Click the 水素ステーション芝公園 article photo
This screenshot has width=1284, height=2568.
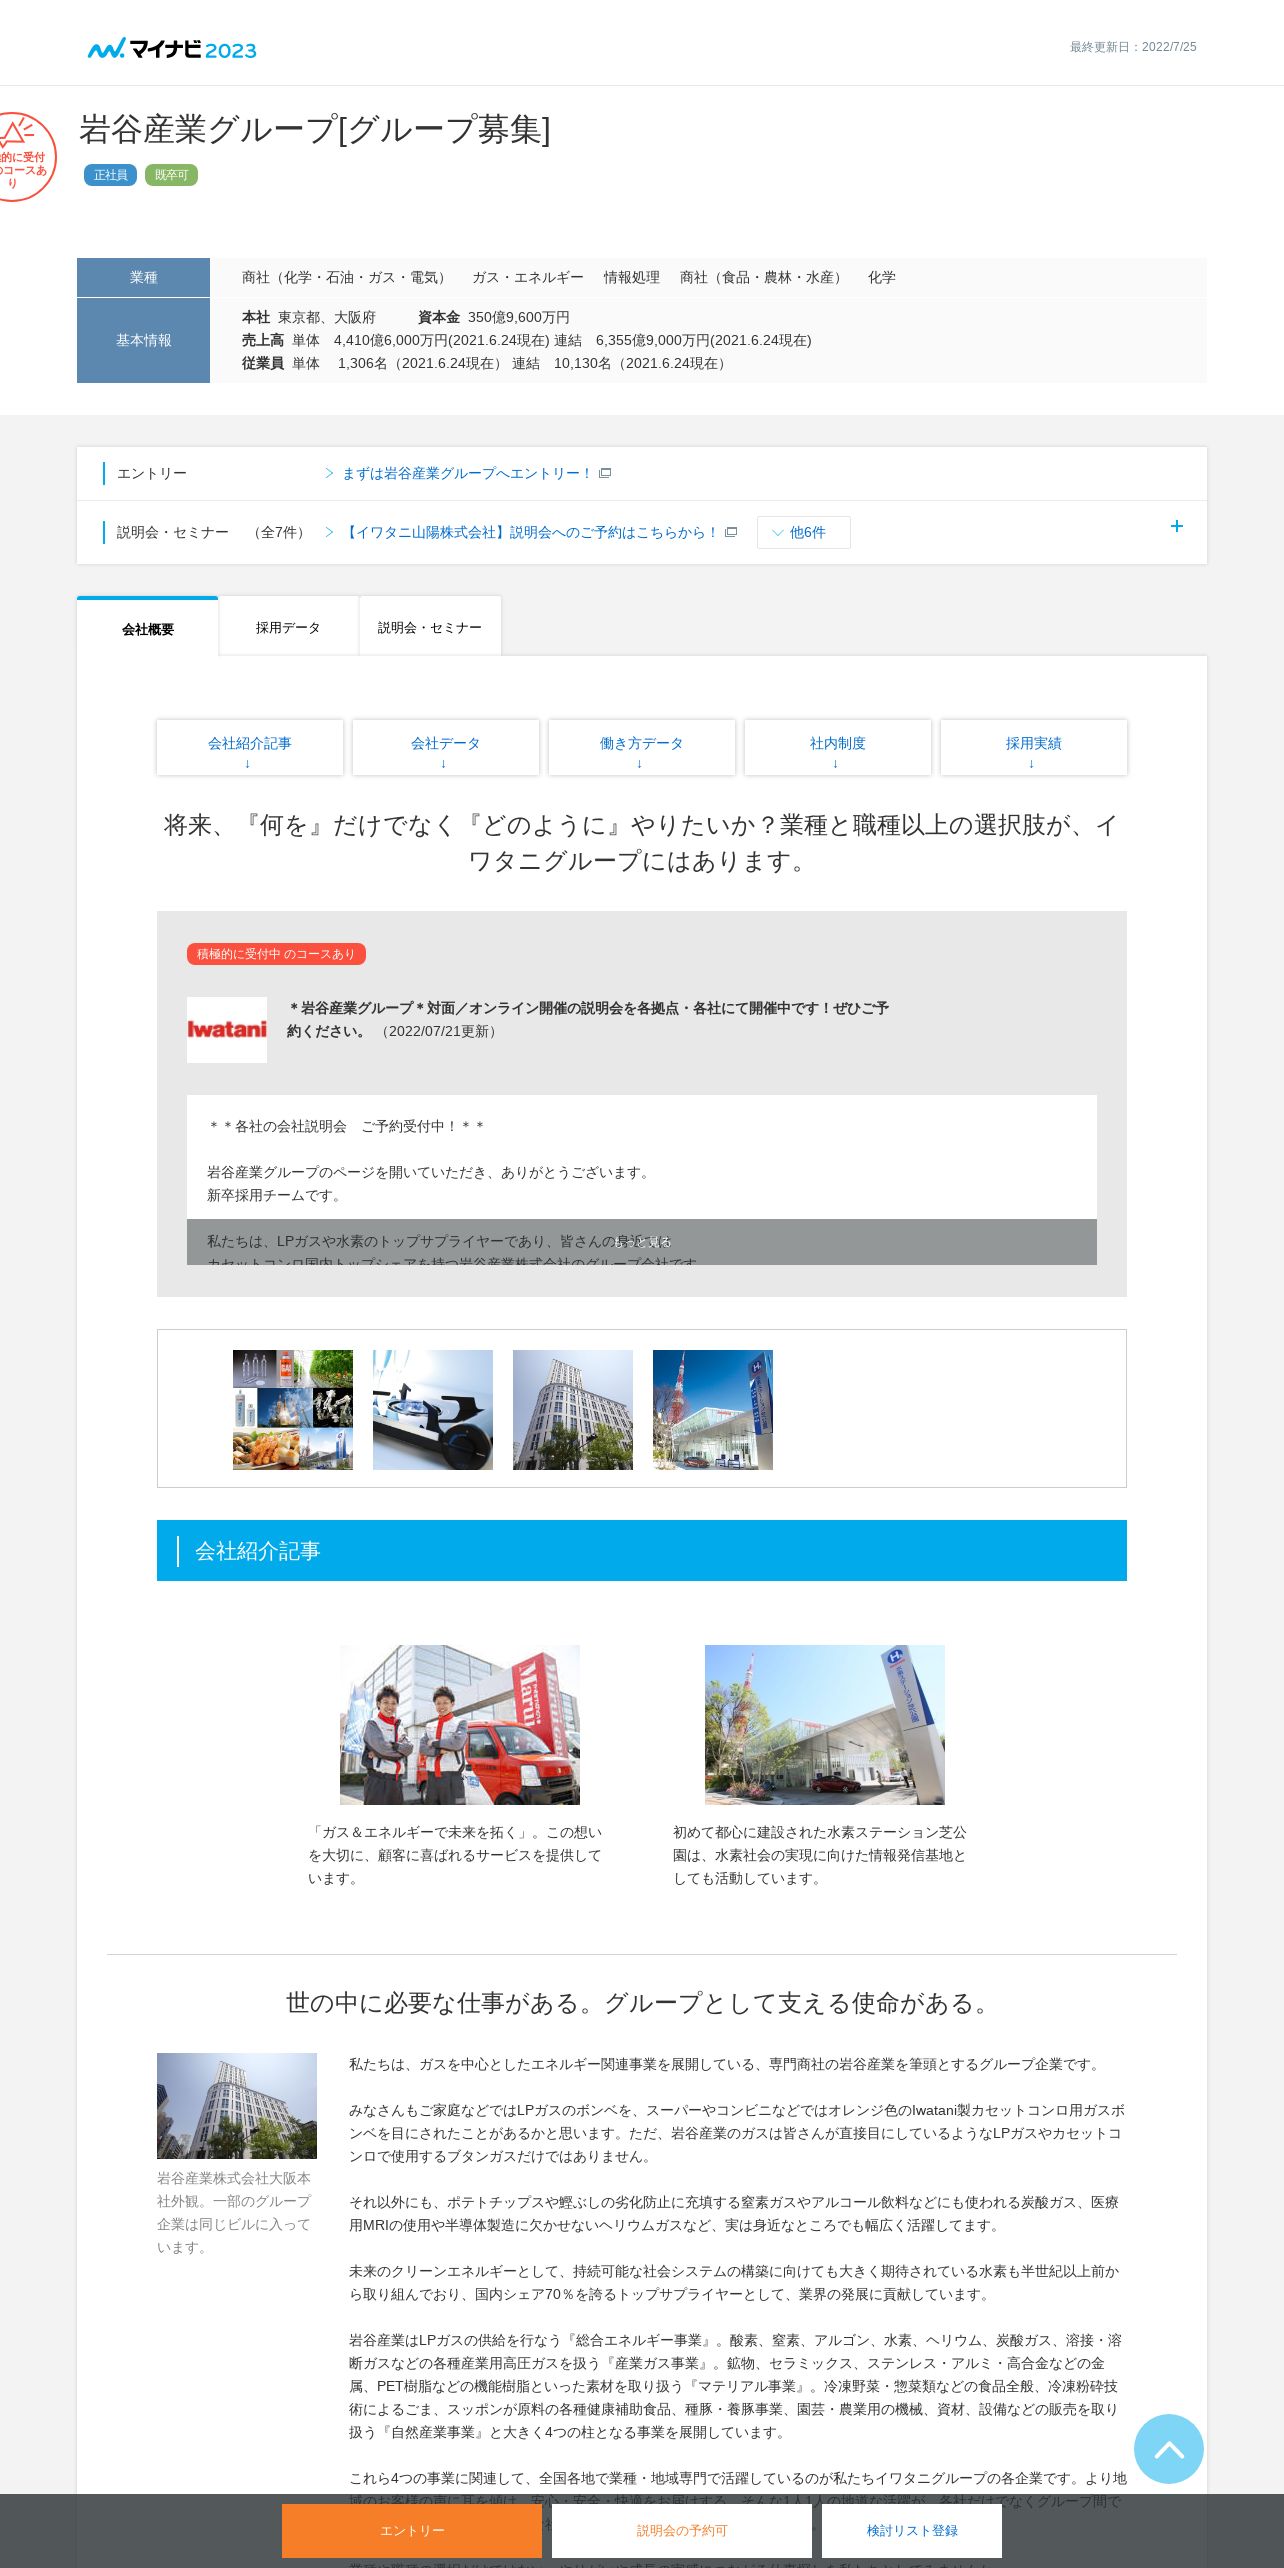click(825, 1724)
